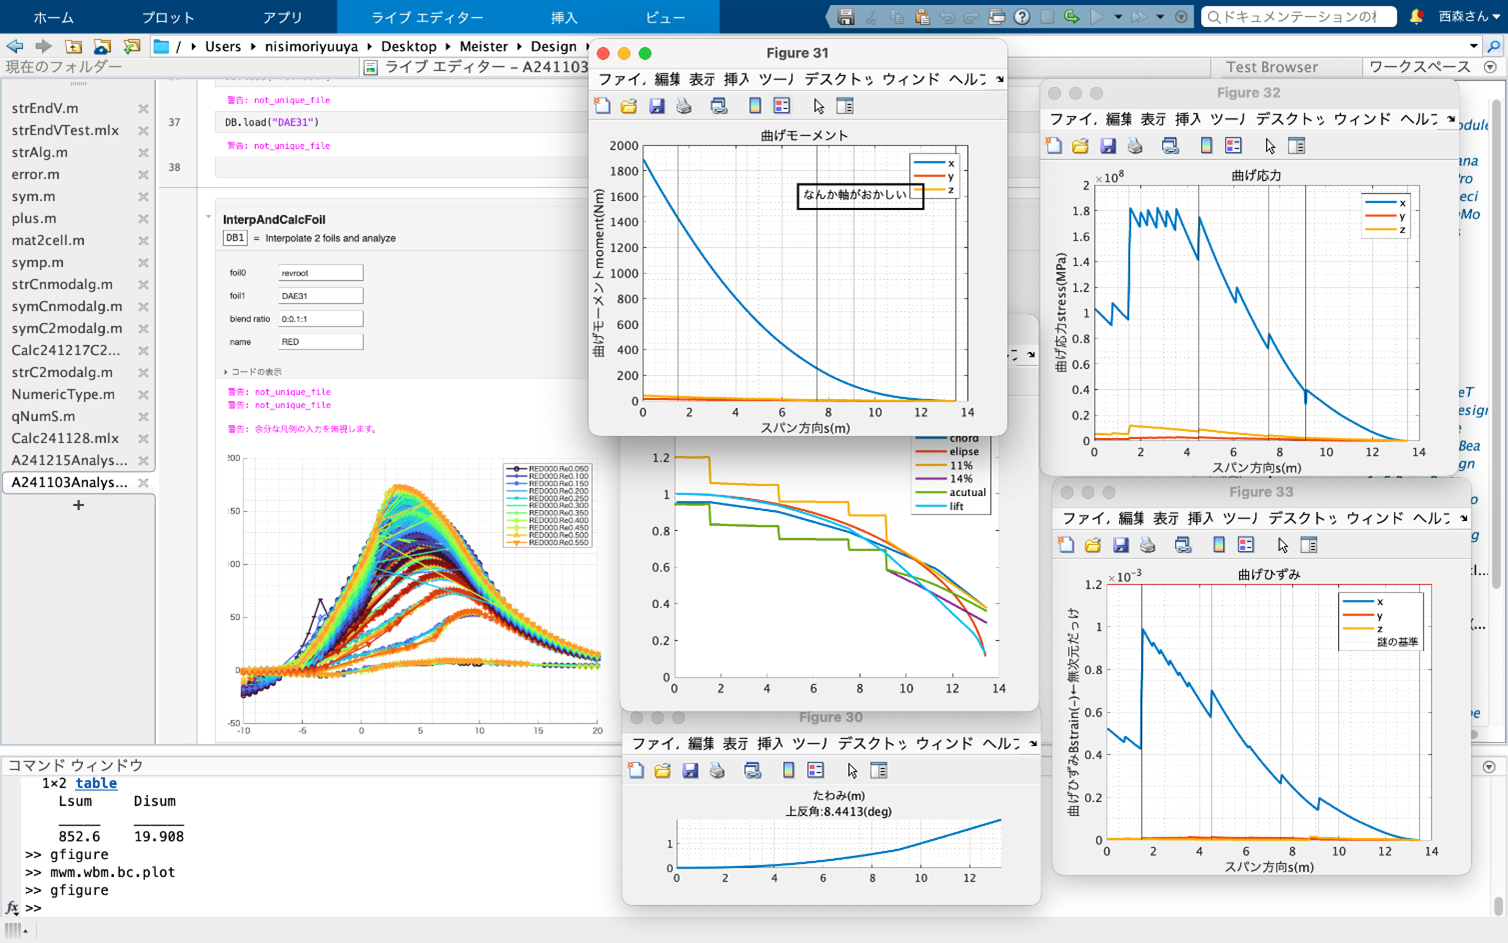
Task: Click Users in folder path
Action: coord(223,46)
